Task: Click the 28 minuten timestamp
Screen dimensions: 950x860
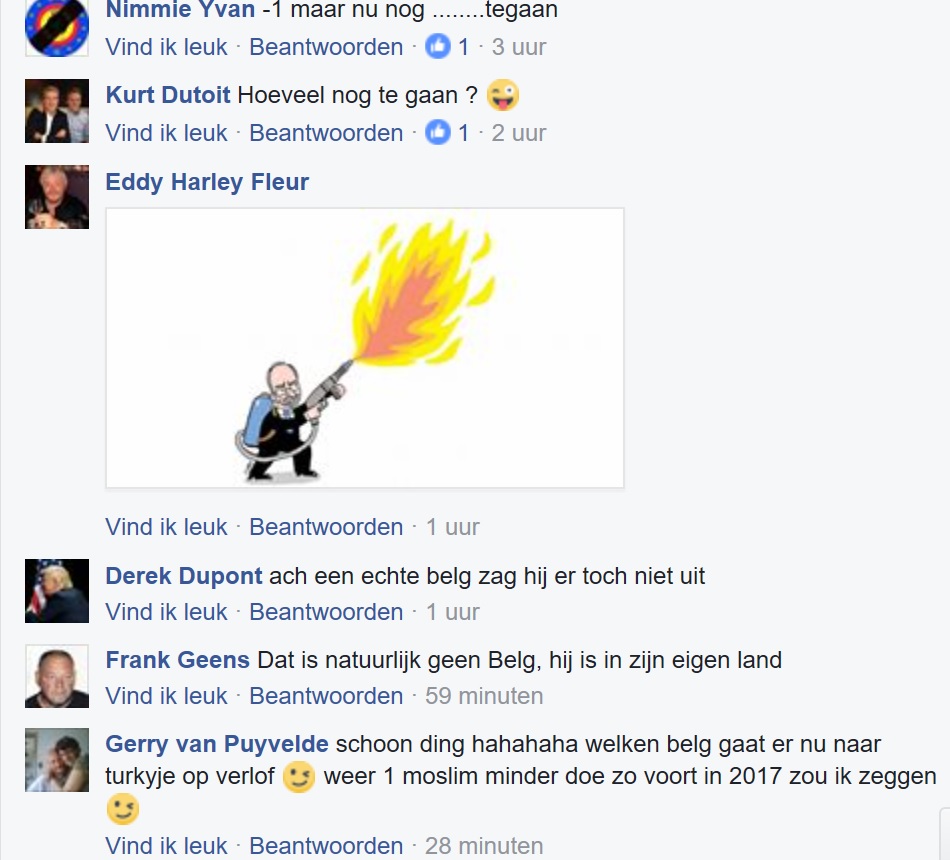Action: point(484,845)
